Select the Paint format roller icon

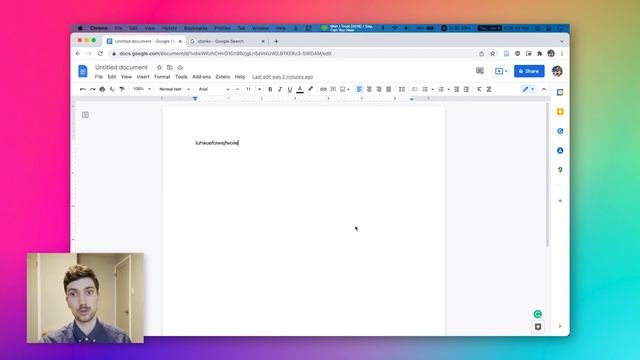(122, 89)
